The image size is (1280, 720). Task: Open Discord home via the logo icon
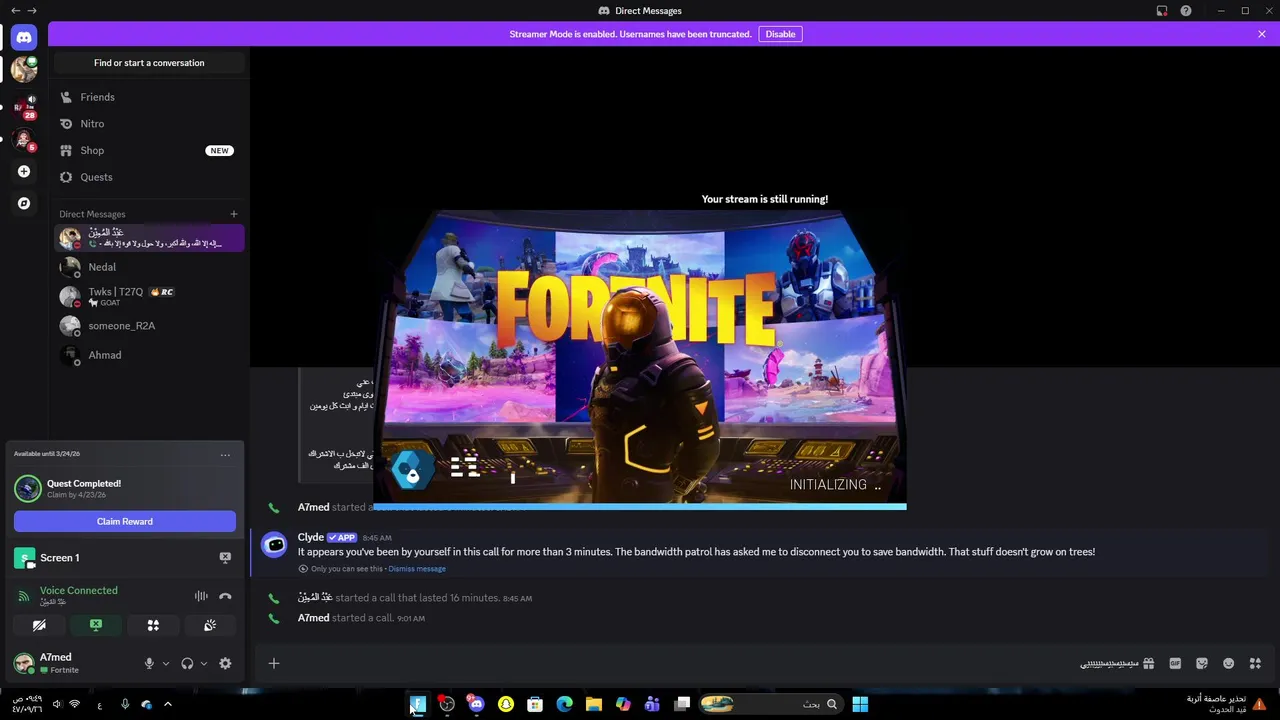[24, 37]
